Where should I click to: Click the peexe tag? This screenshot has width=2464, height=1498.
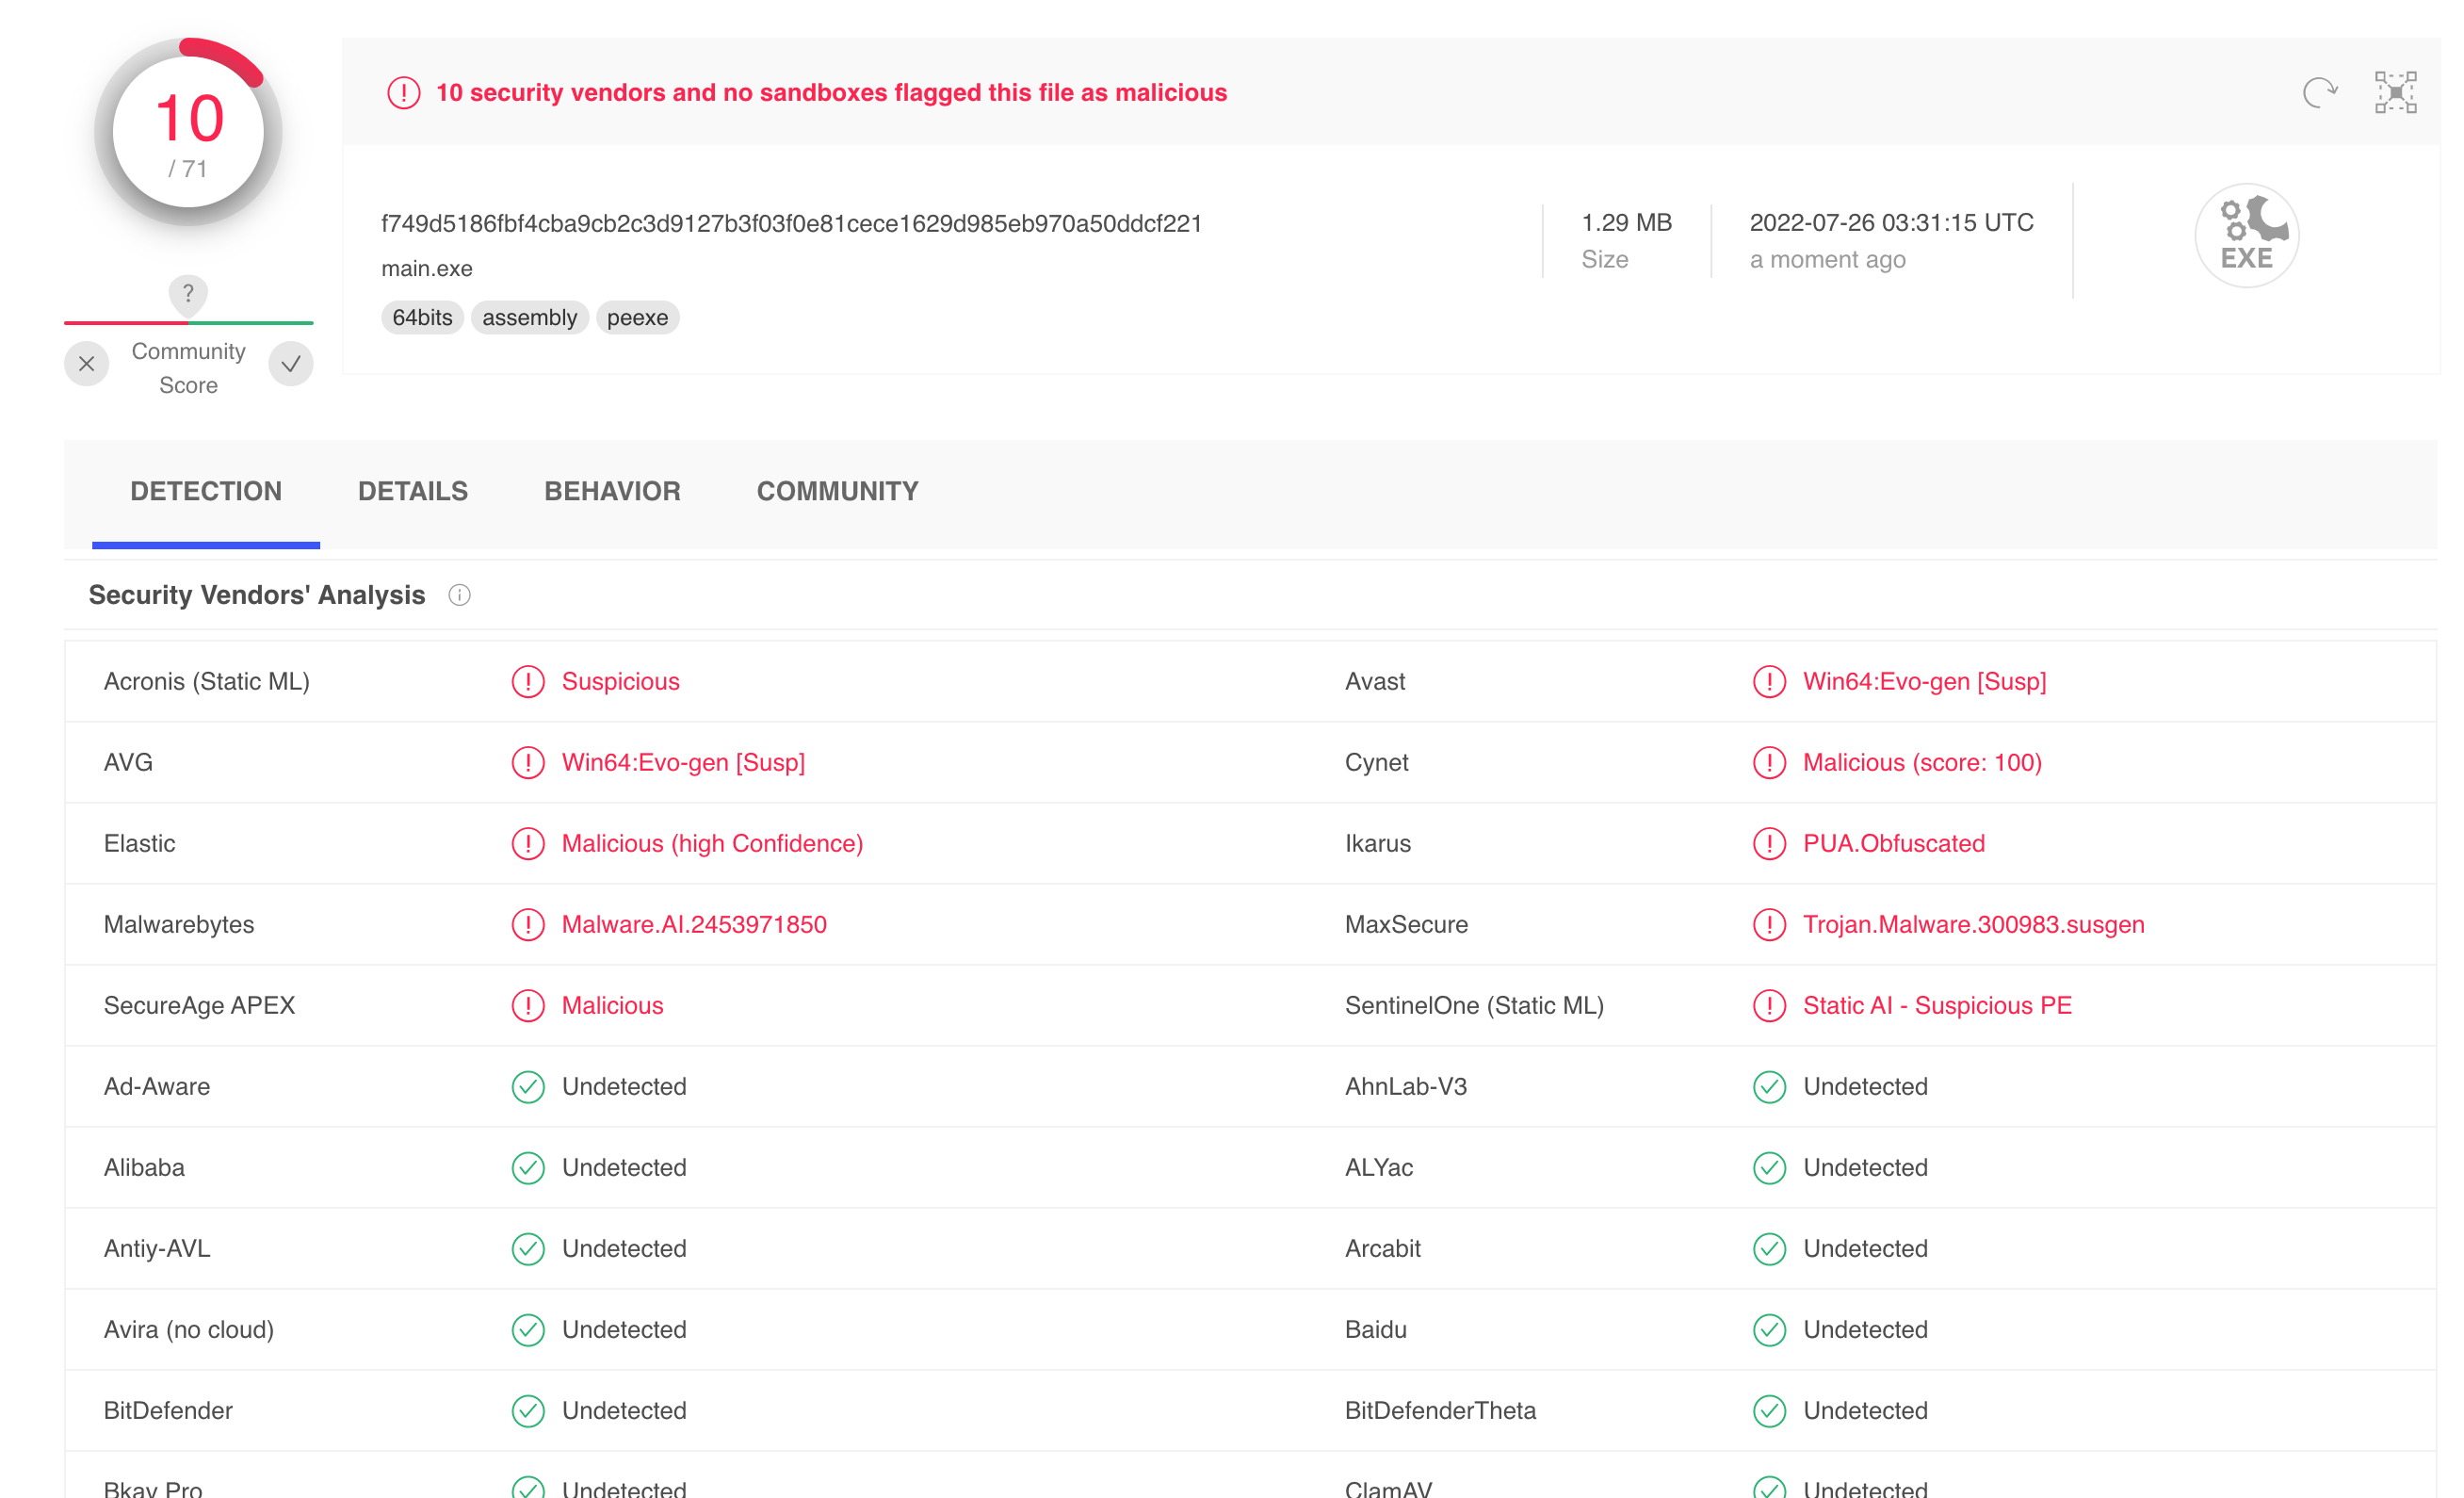(x=637, y=318)
